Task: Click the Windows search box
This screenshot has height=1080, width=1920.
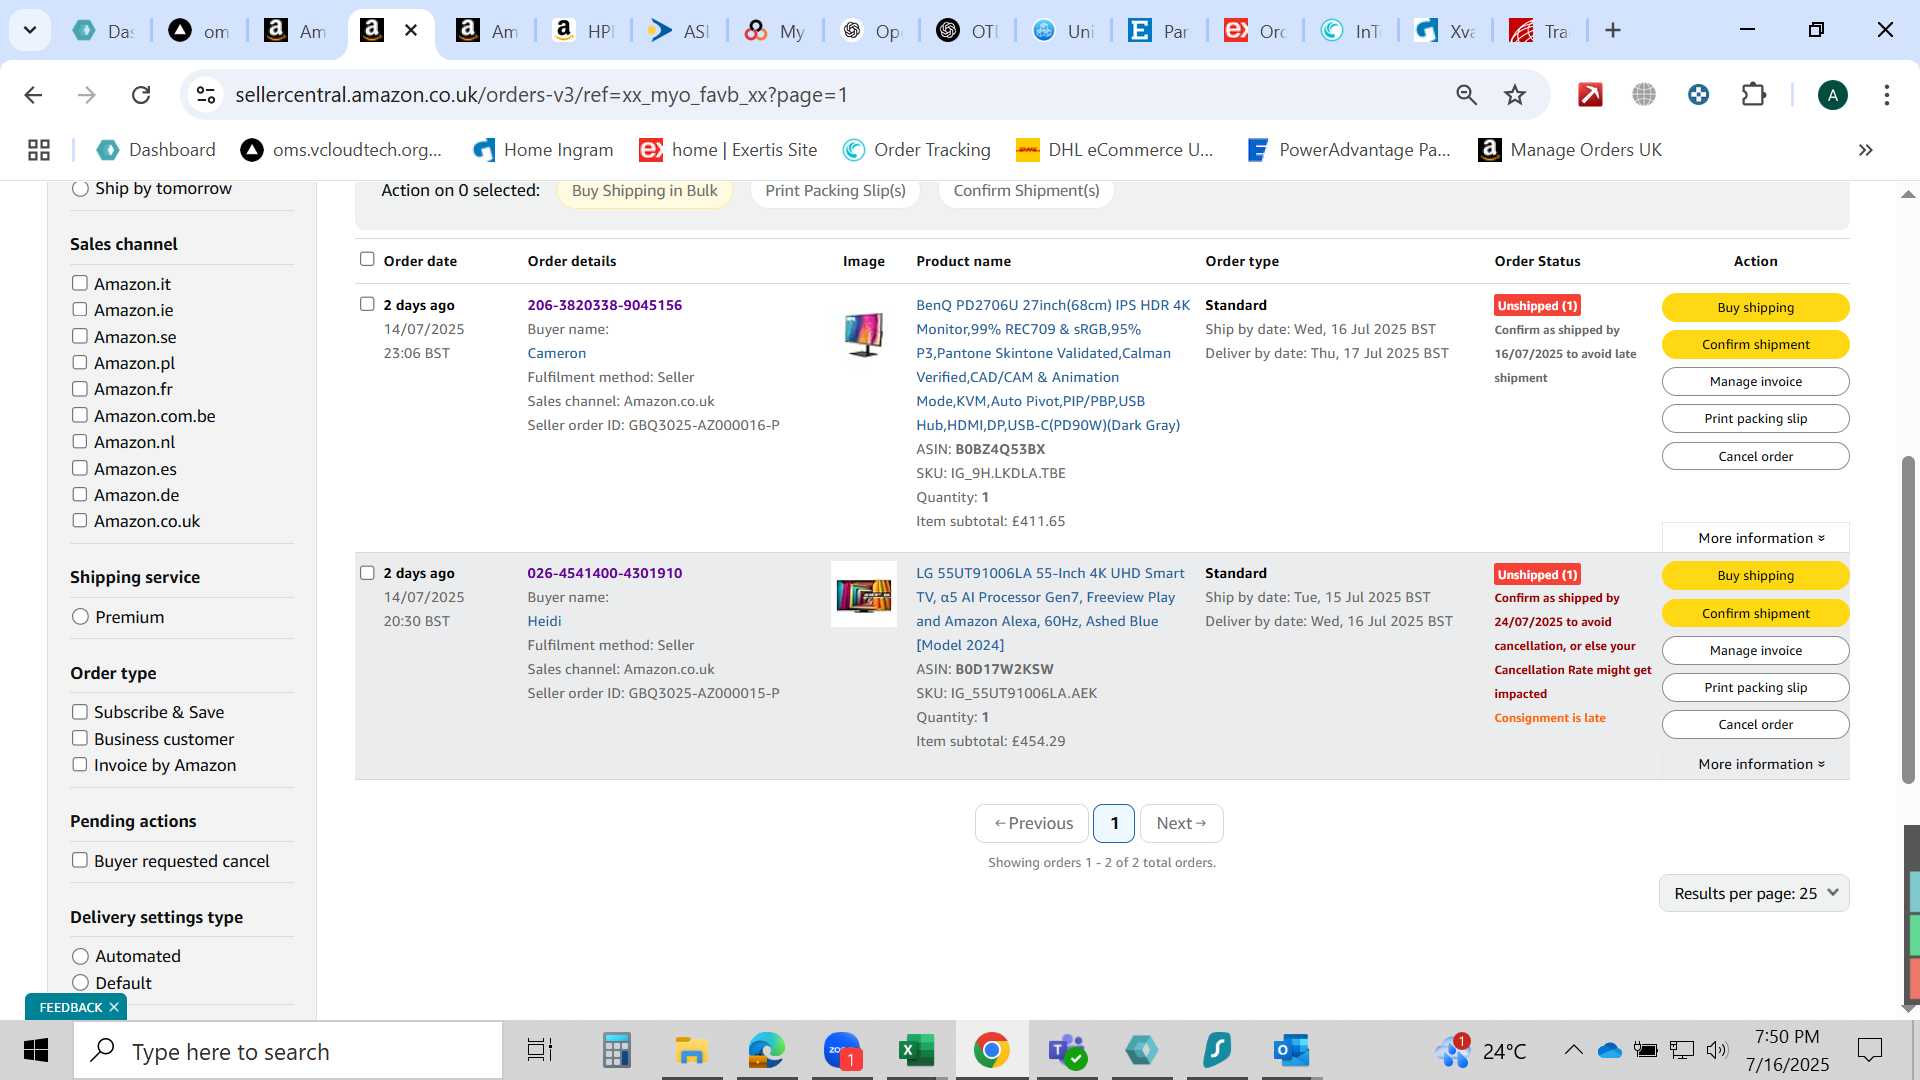Action: (288, 1051)
